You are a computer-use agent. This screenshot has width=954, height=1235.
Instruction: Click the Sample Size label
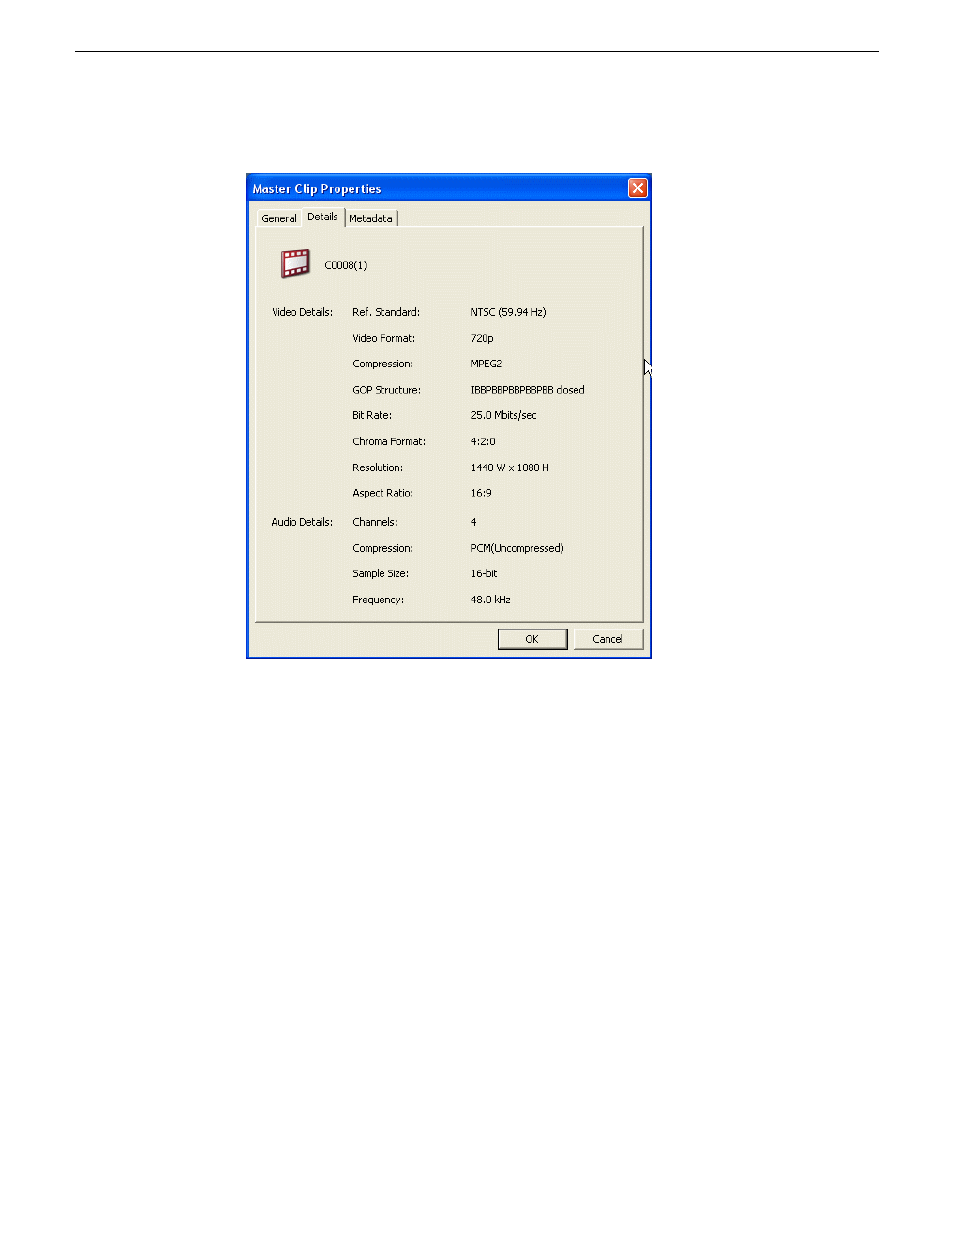(x=380, y=574)
